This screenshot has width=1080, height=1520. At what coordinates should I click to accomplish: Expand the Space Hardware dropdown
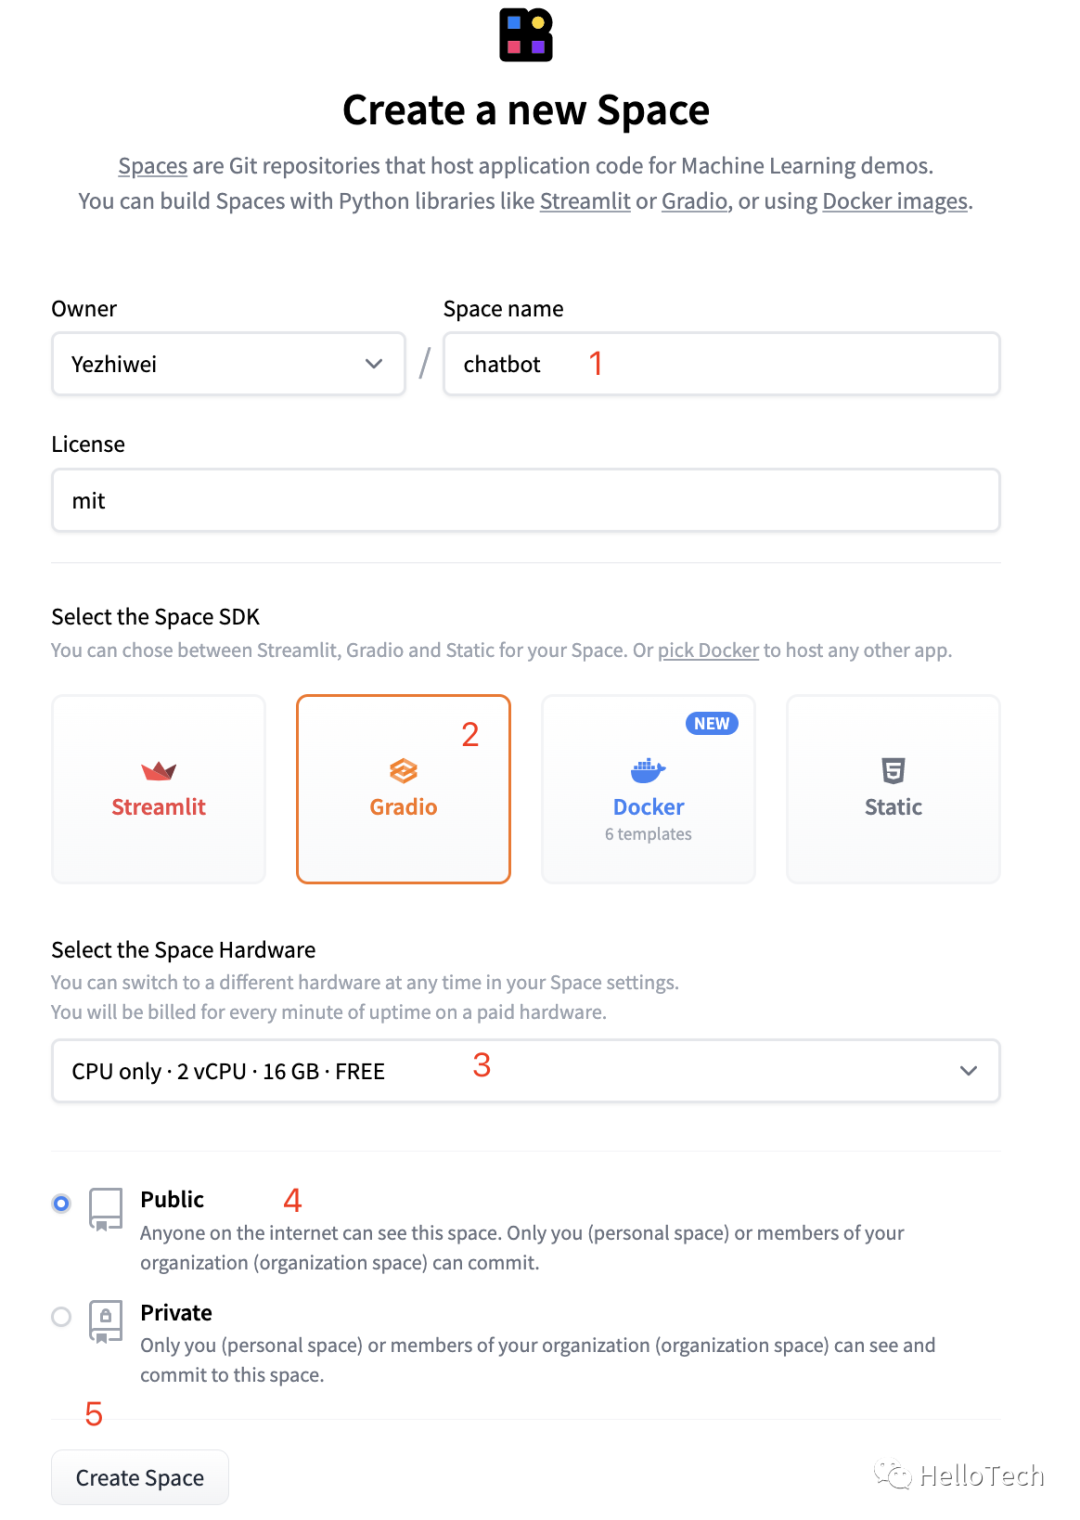click(x=526, y=1071)
